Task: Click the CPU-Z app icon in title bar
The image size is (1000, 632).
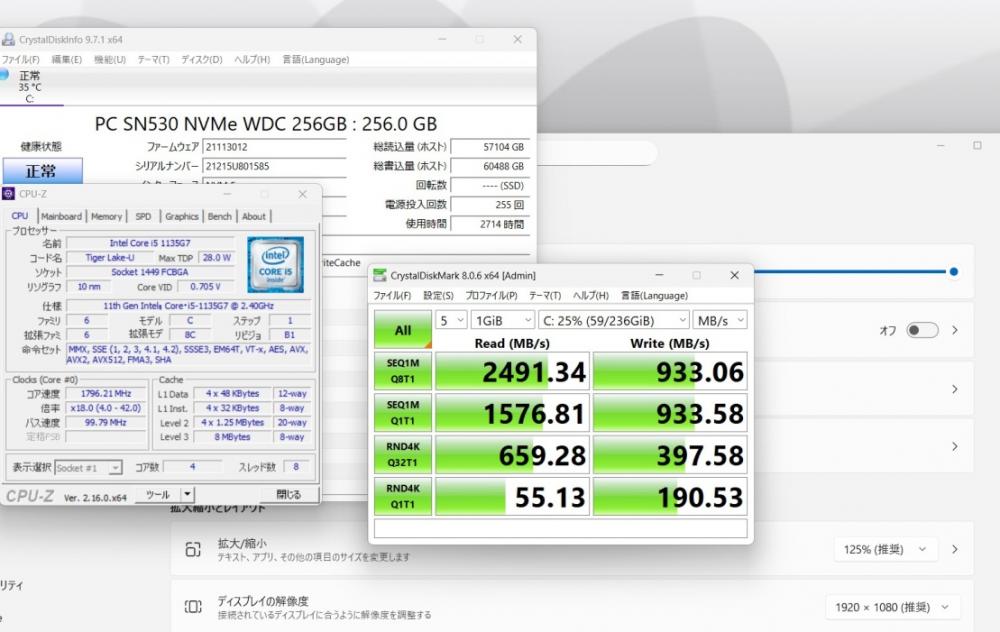Action: pyautogui.click(x=8, y=193)
